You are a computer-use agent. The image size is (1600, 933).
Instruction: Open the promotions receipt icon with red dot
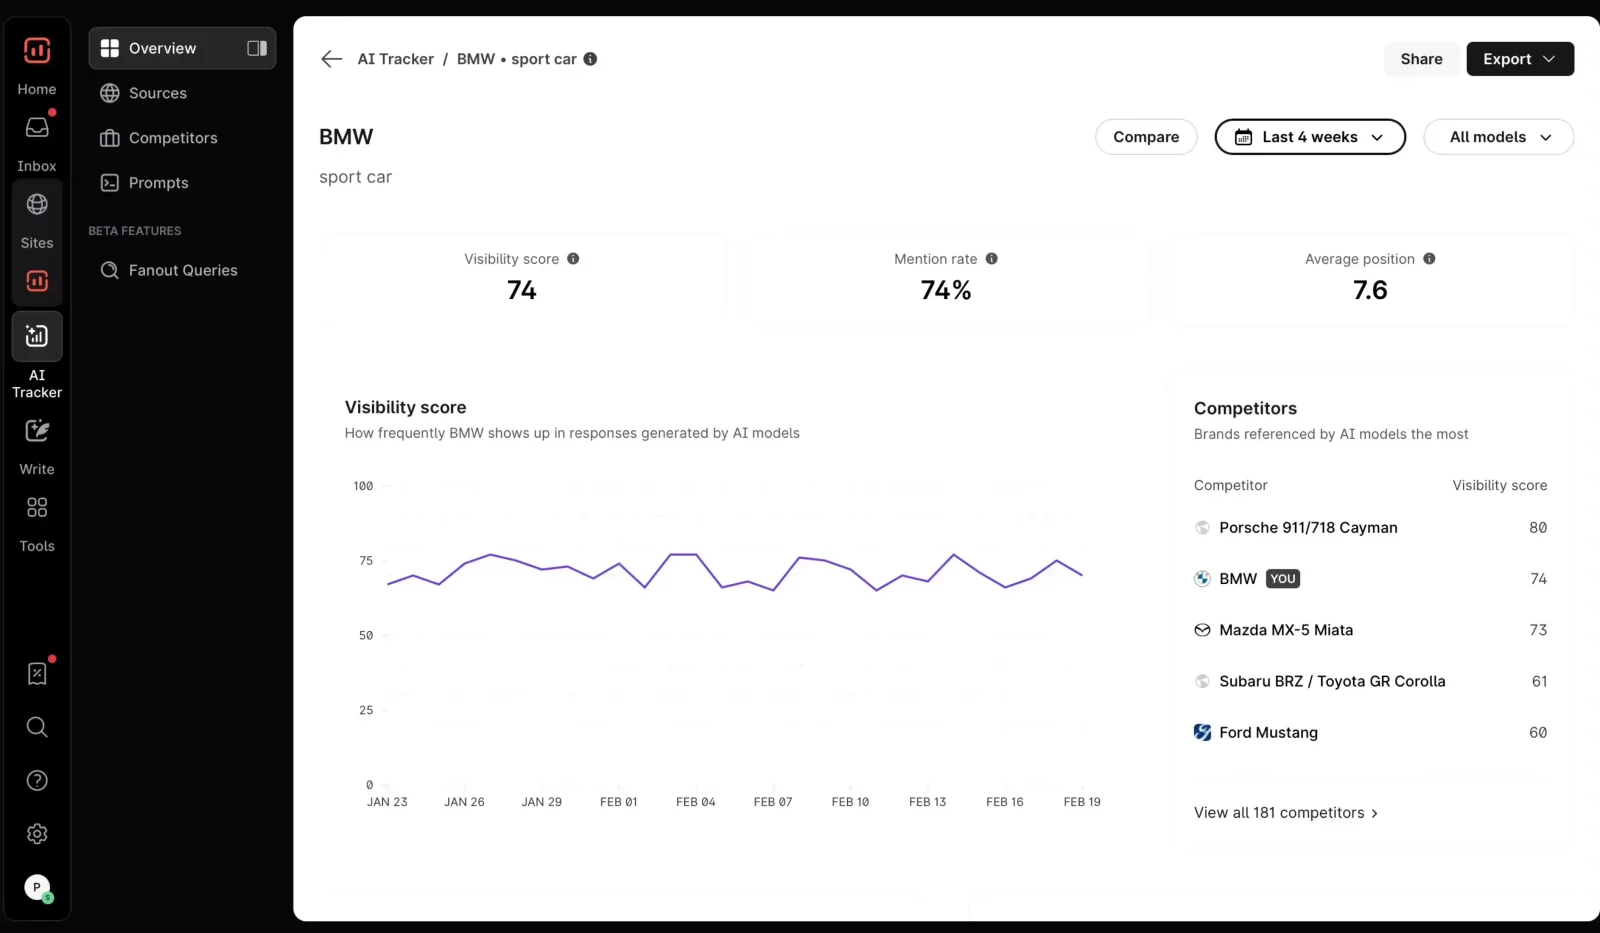[37, 674]
